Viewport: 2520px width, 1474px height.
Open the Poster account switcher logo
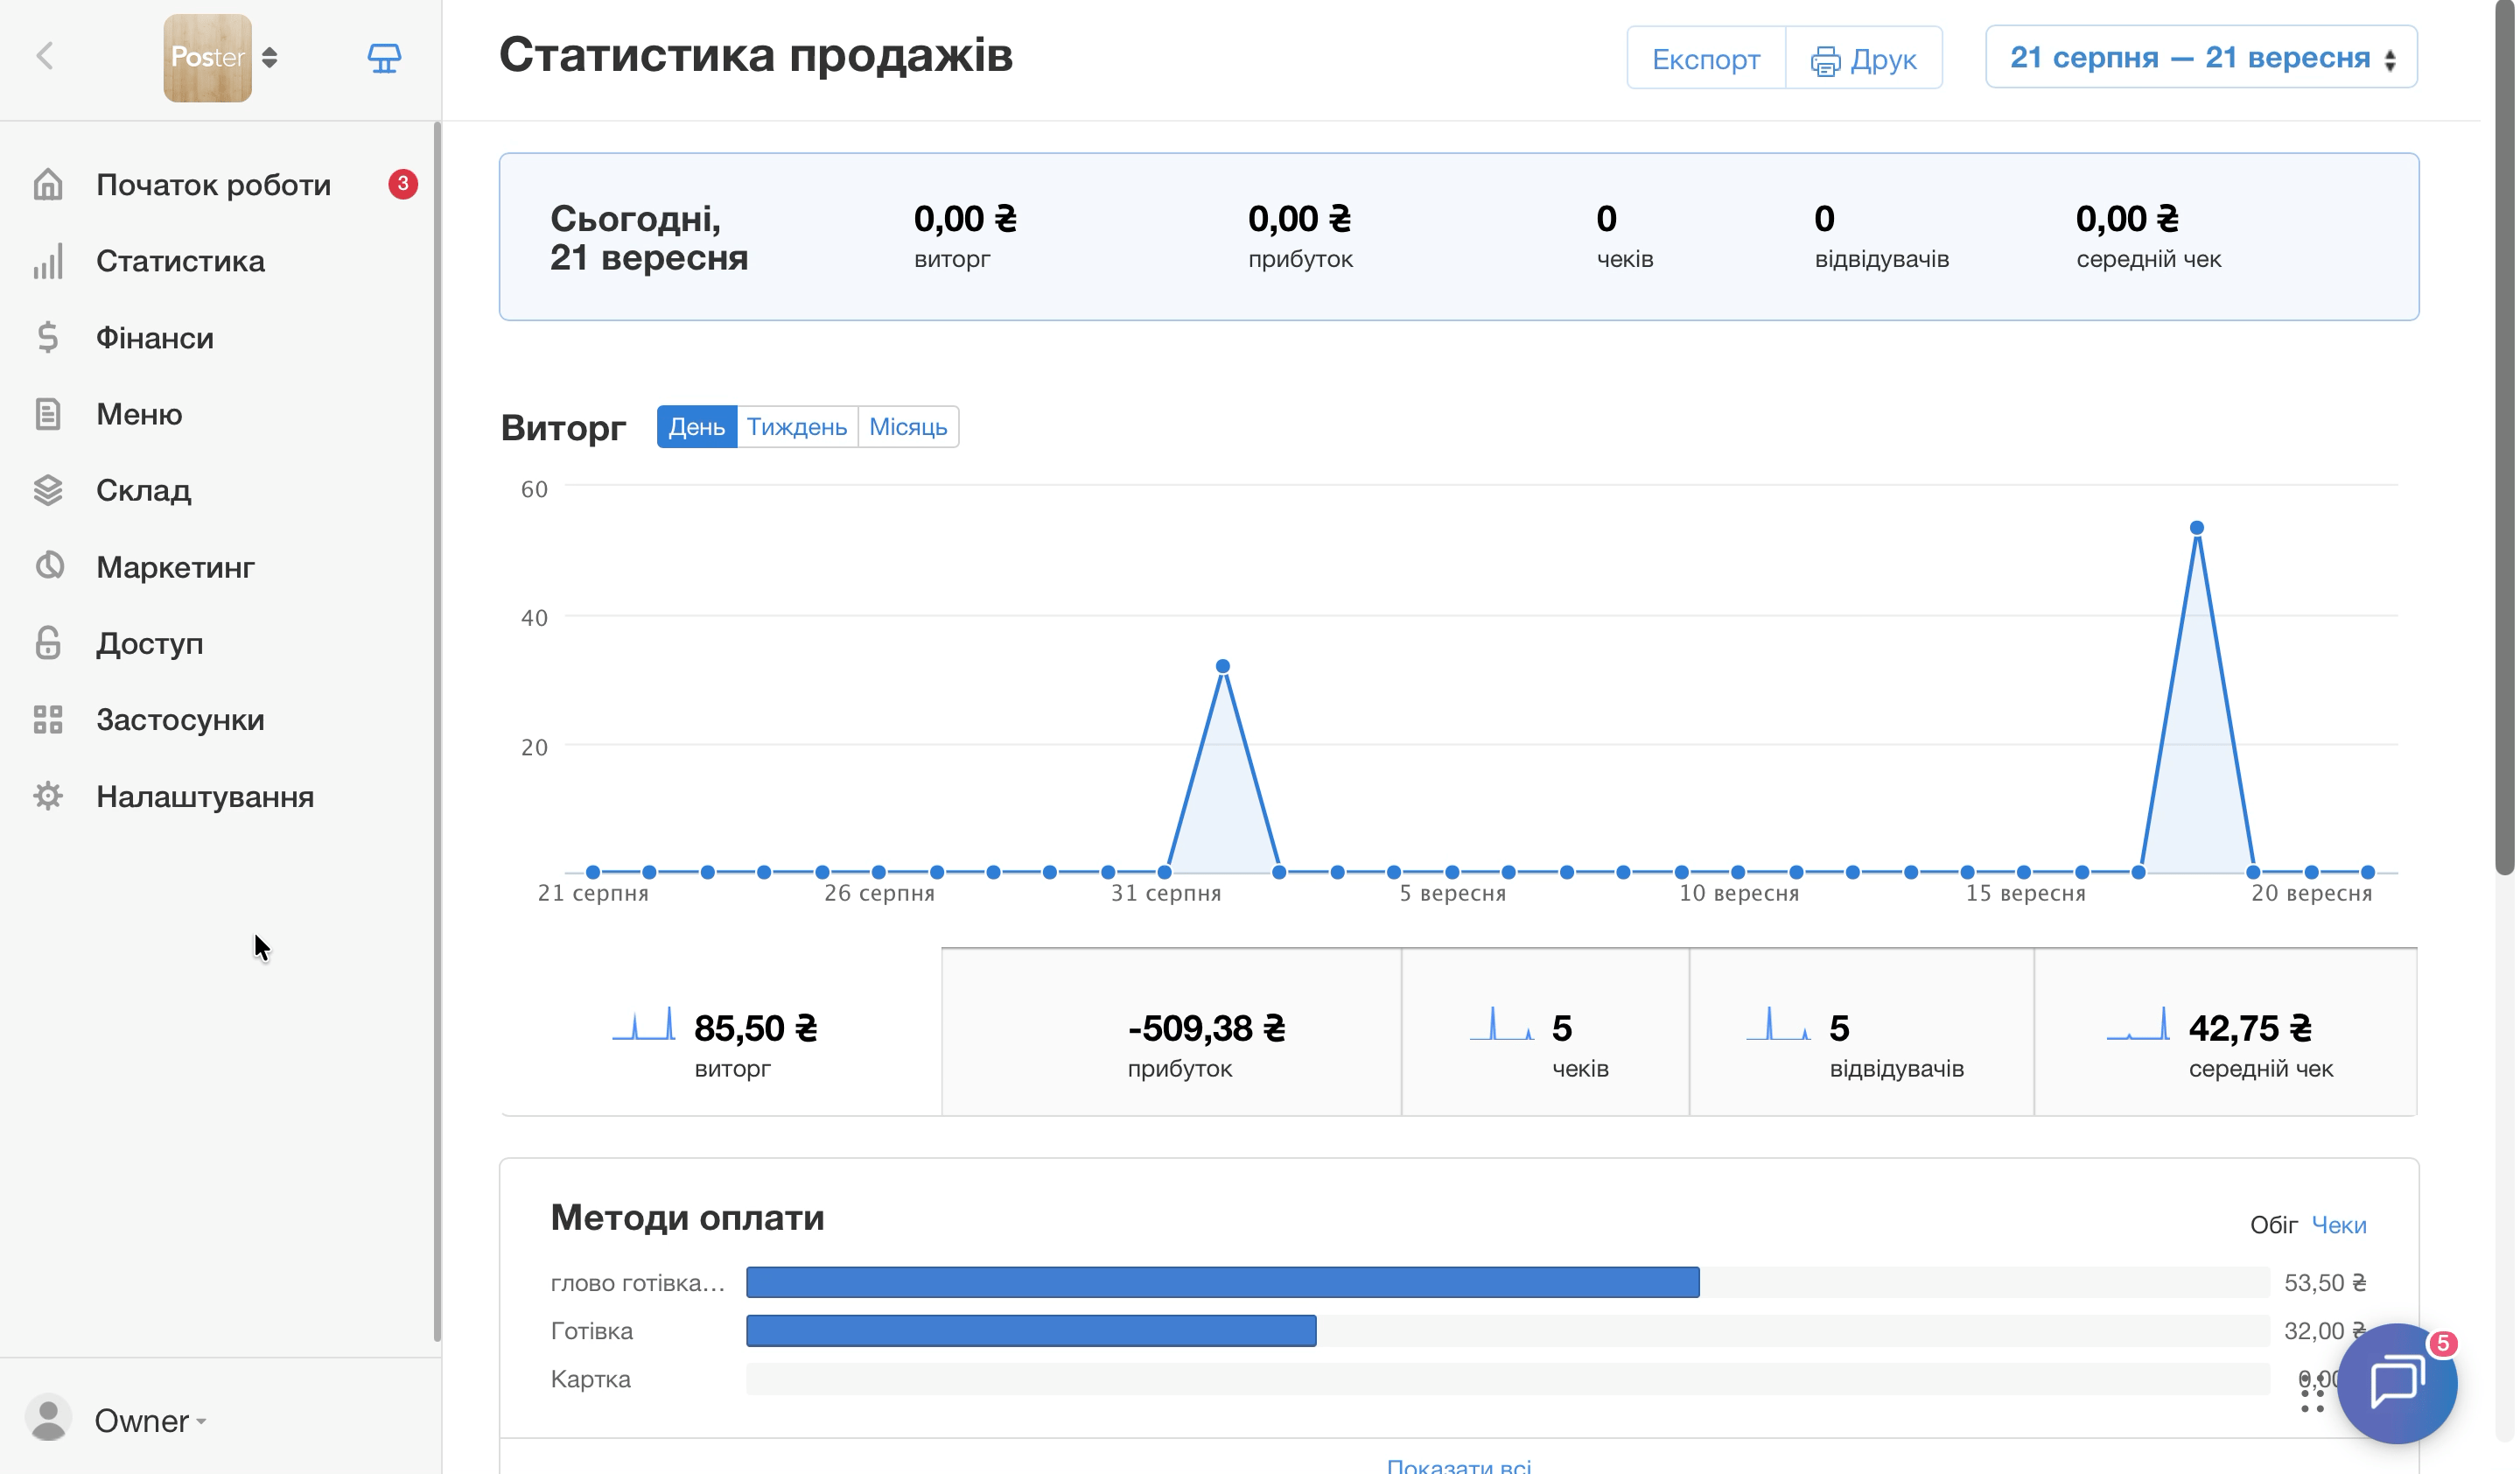(x=208, y=58)
